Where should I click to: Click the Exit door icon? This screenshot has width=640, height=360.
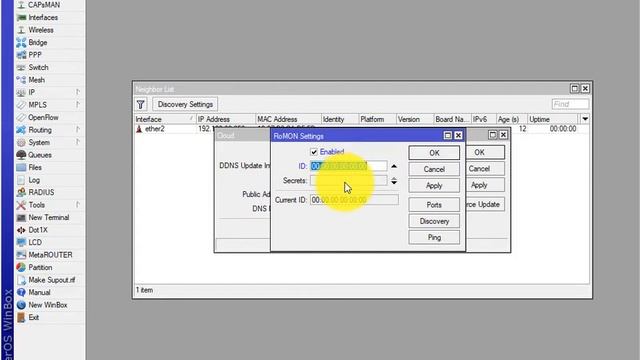coord(21,318)
